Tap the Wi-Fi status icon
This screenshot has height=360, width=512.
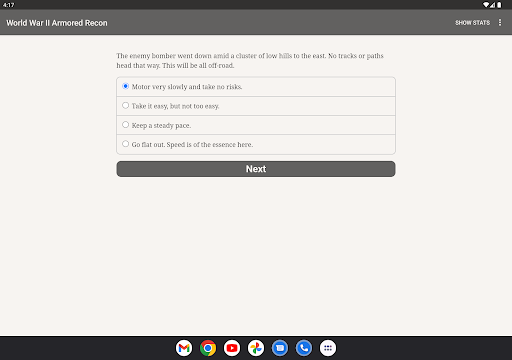tap(486, 5)
